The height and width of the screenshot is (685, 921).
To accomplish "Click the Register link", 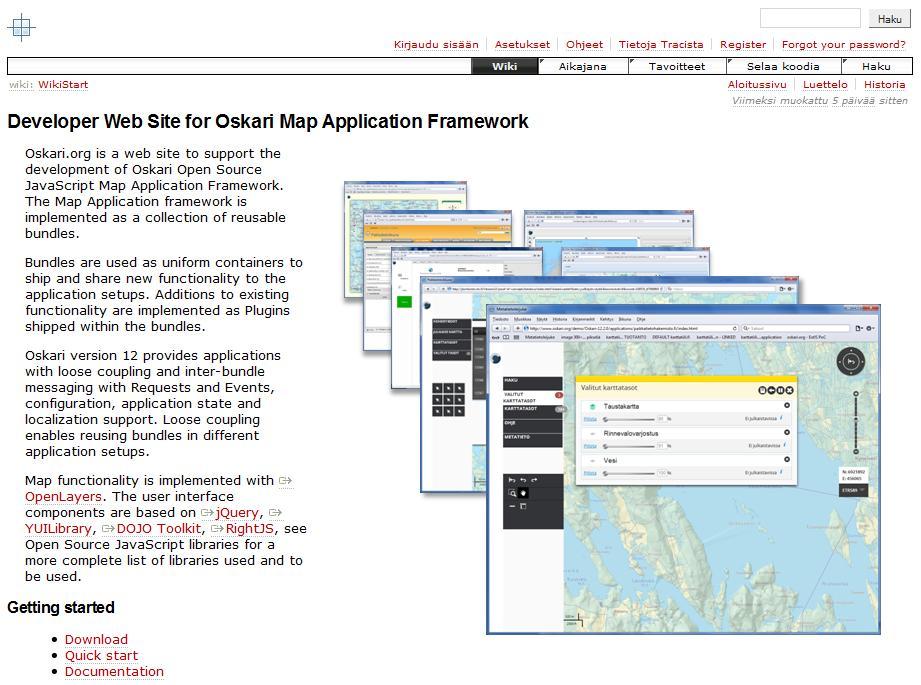I will click(x=743, y=45).
